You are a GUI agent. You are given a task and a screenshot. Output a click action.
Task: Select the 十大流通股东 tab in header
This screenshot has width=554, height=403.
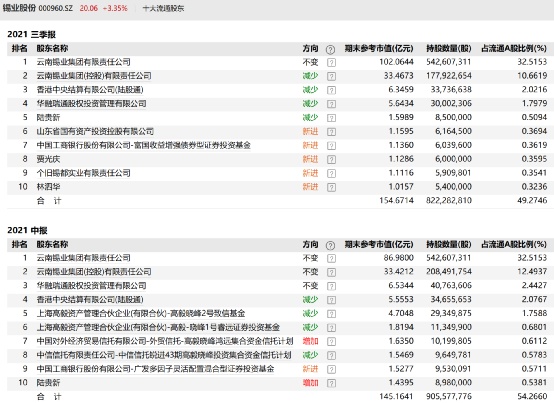tap(163, 8)
